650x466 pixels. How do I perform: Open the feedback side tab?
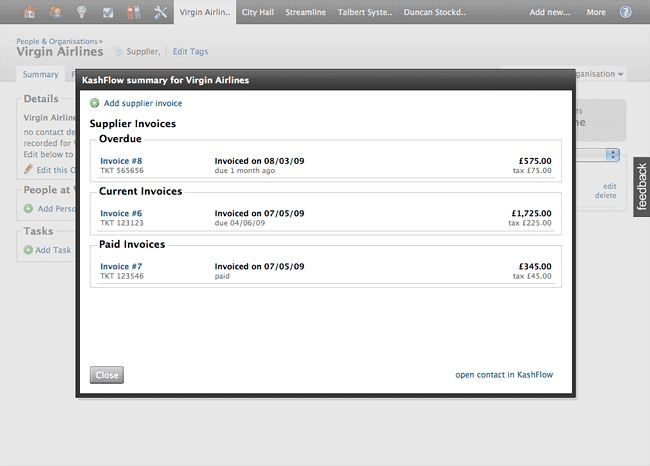click(x=641, y=187)
